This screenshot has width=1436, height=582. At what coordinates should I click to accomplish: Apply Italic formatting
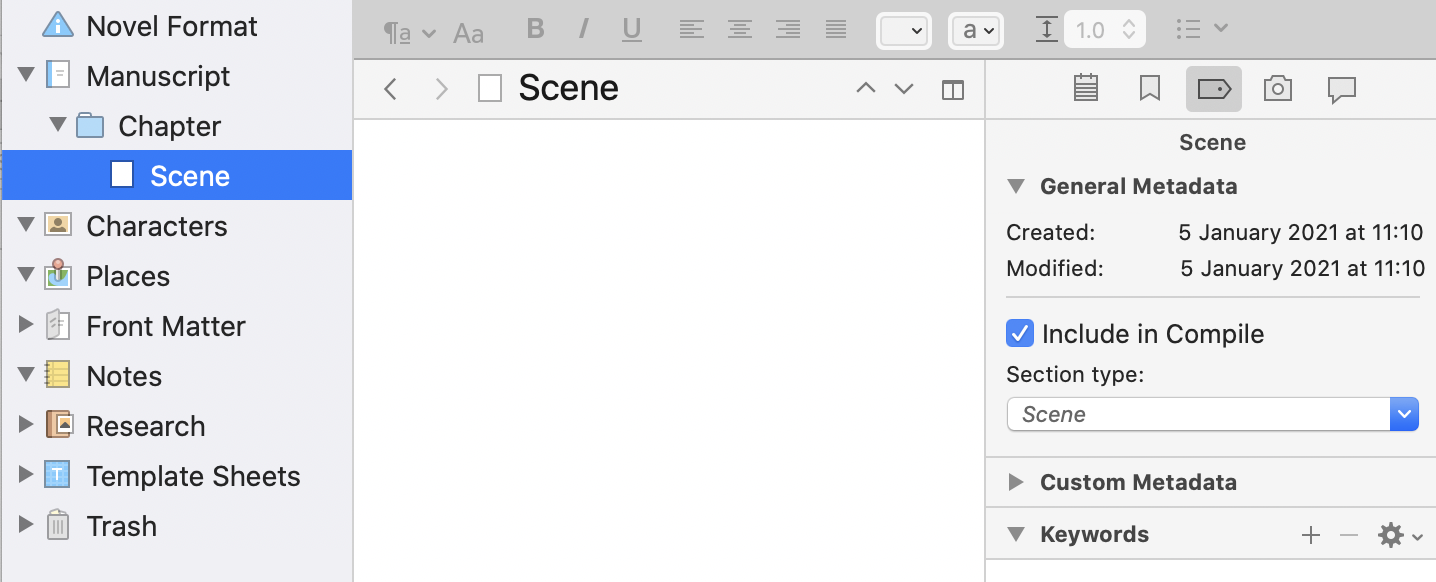point(583,30)
